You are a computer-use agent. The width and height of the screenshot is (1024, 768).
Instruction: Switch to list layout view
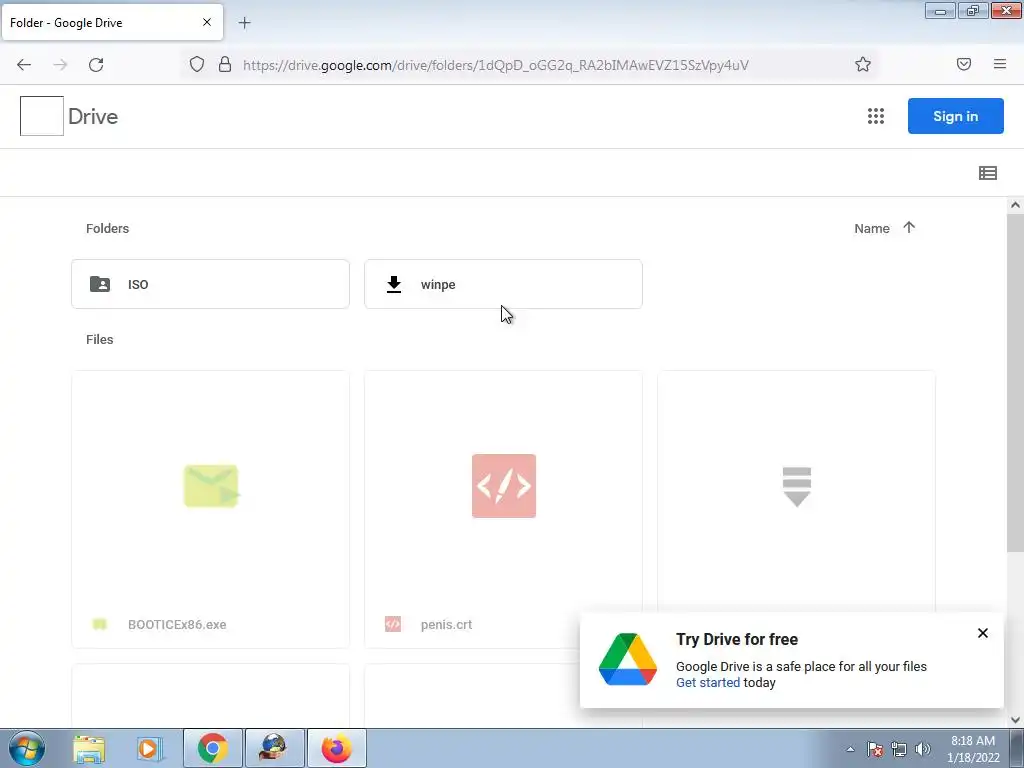coord(987,173)
